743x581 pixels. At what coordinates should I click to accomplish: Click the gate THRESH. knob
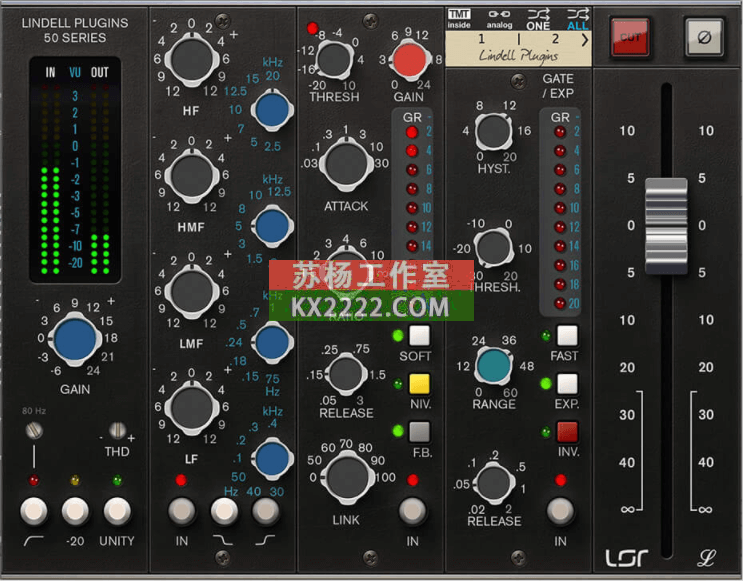click(x=494, y=248)
